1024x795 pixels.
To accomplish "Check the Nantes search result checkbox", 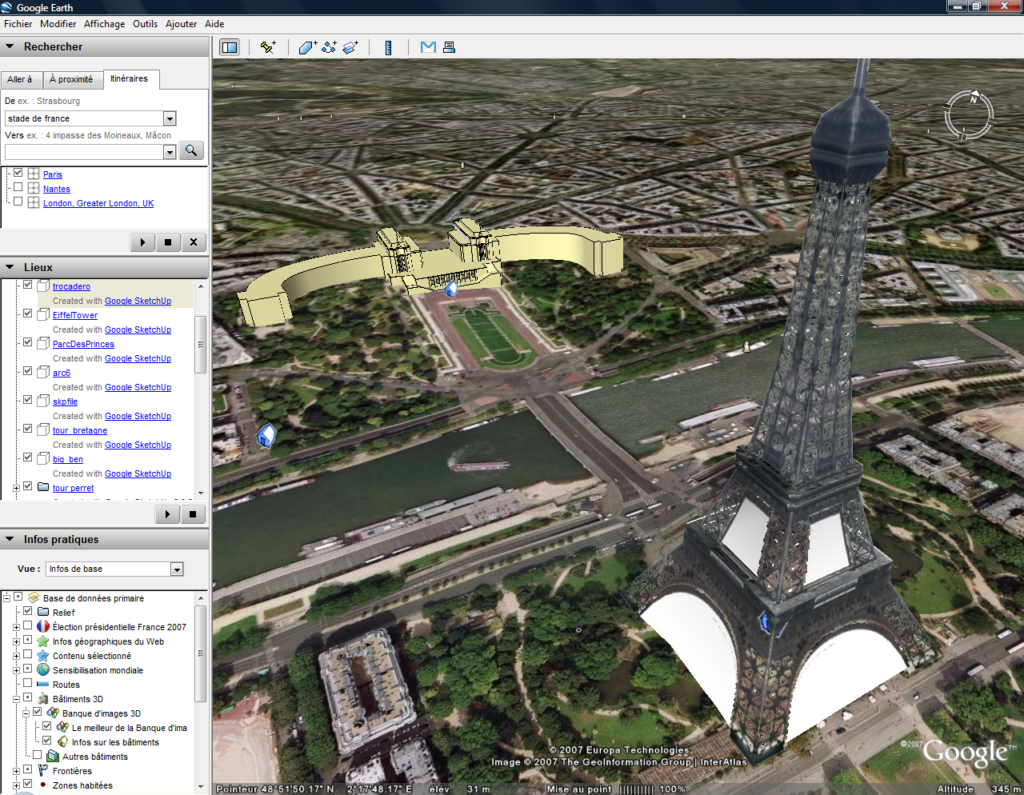I will pyautogui.click(x=18, y=187).
